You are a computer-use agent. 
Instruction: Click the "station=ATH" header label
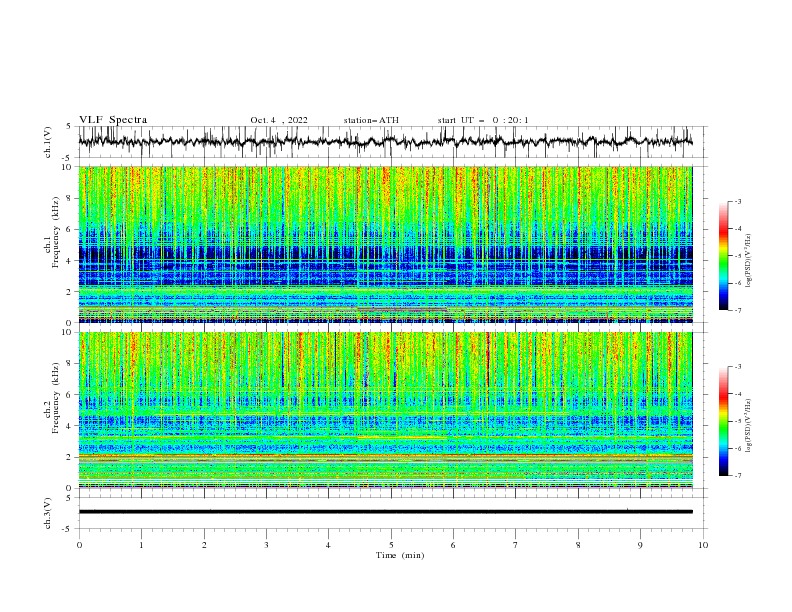coord(371,120)
